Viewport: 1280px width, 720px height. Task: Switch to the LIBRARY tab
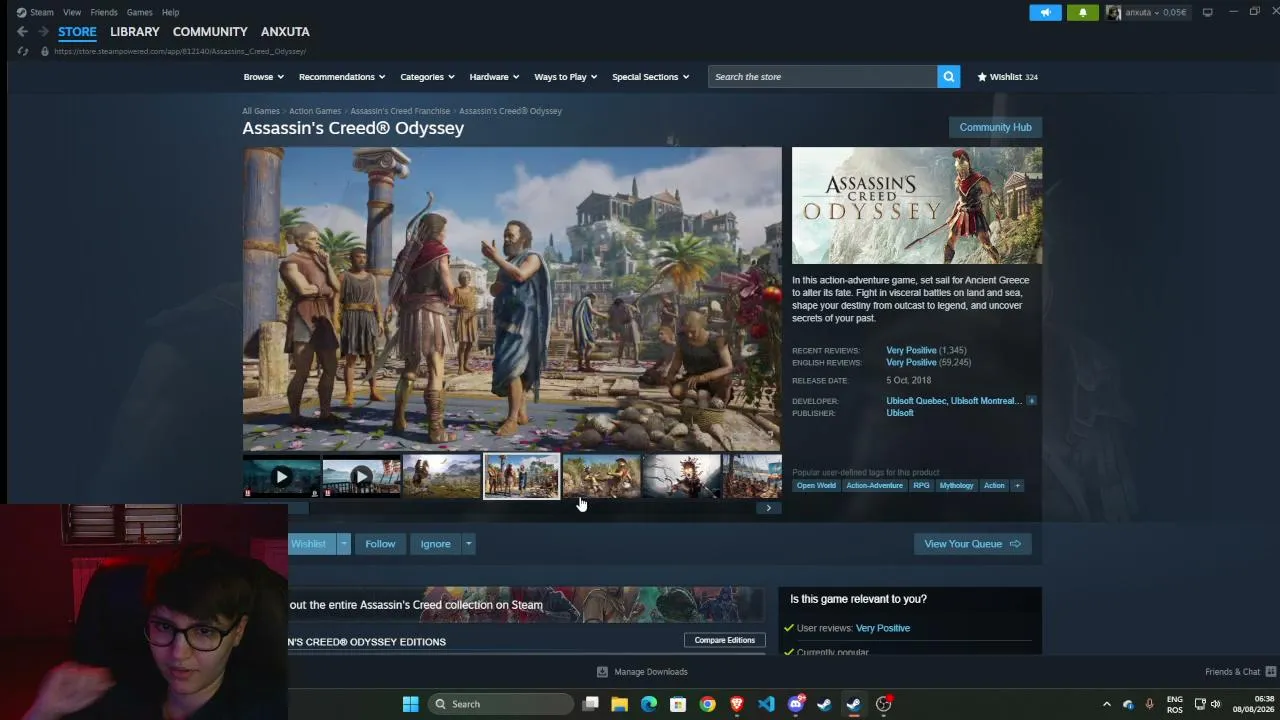(x=135, y=32)
